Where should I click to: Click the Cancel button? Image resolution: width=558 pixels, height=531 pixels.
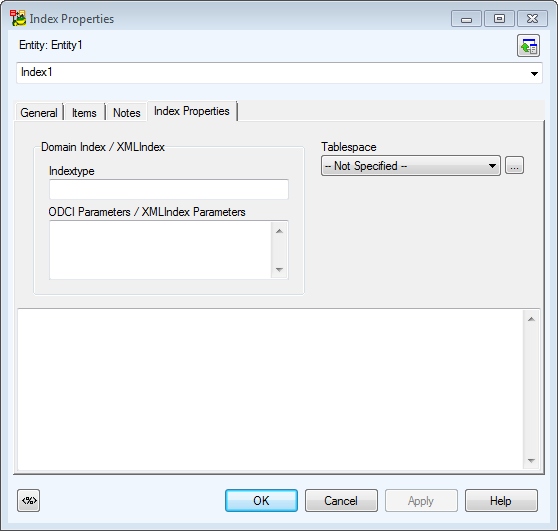(341, 500)
